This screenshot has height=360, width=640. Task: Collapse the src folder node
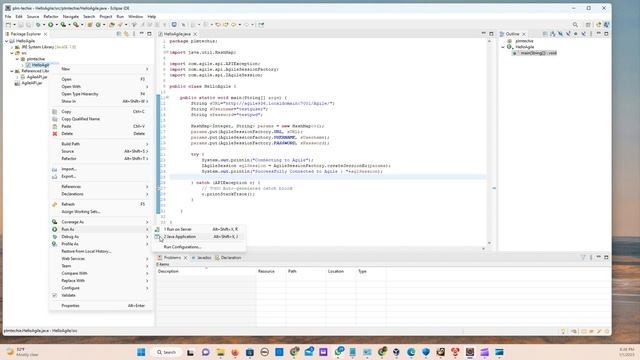(12, 53)
